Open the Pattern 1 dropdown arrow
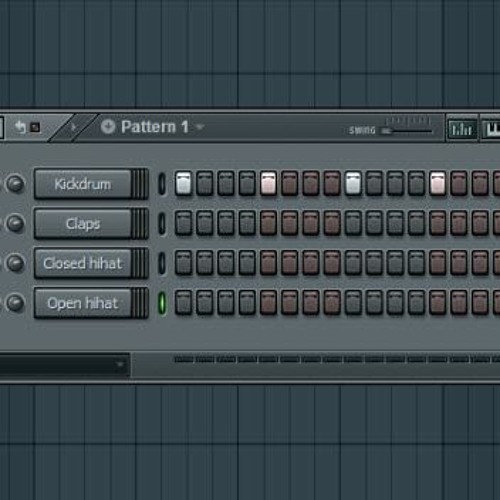This screenshot has height=500, width=500. (200, 127)
